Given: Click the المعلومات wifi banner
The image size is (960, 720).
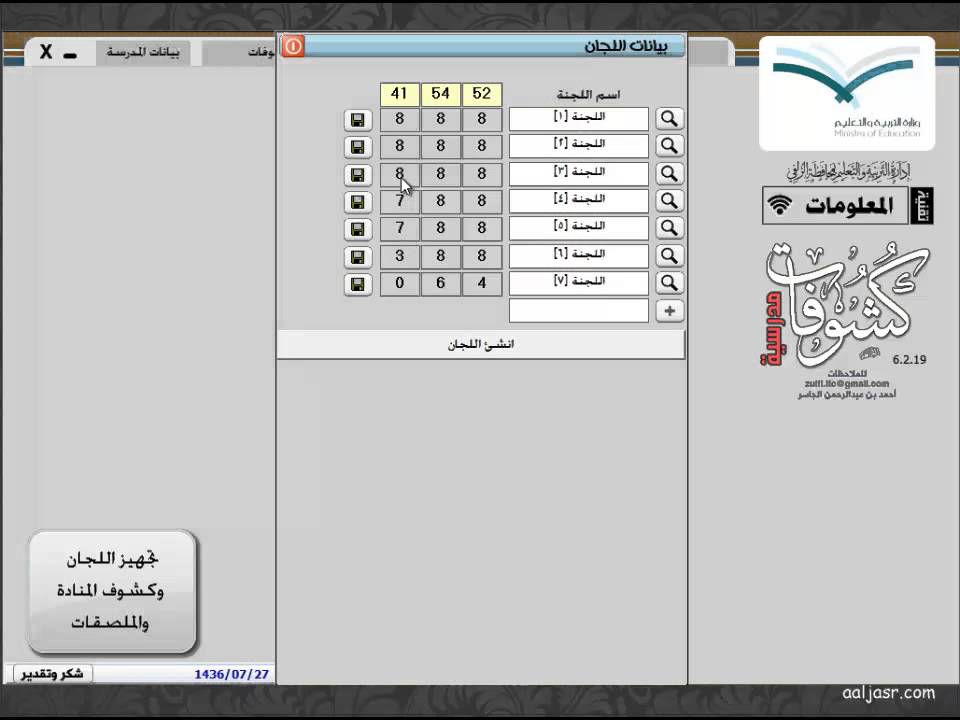Looking at the screenshot, I should pyautogui.click(x=847, y=206).
